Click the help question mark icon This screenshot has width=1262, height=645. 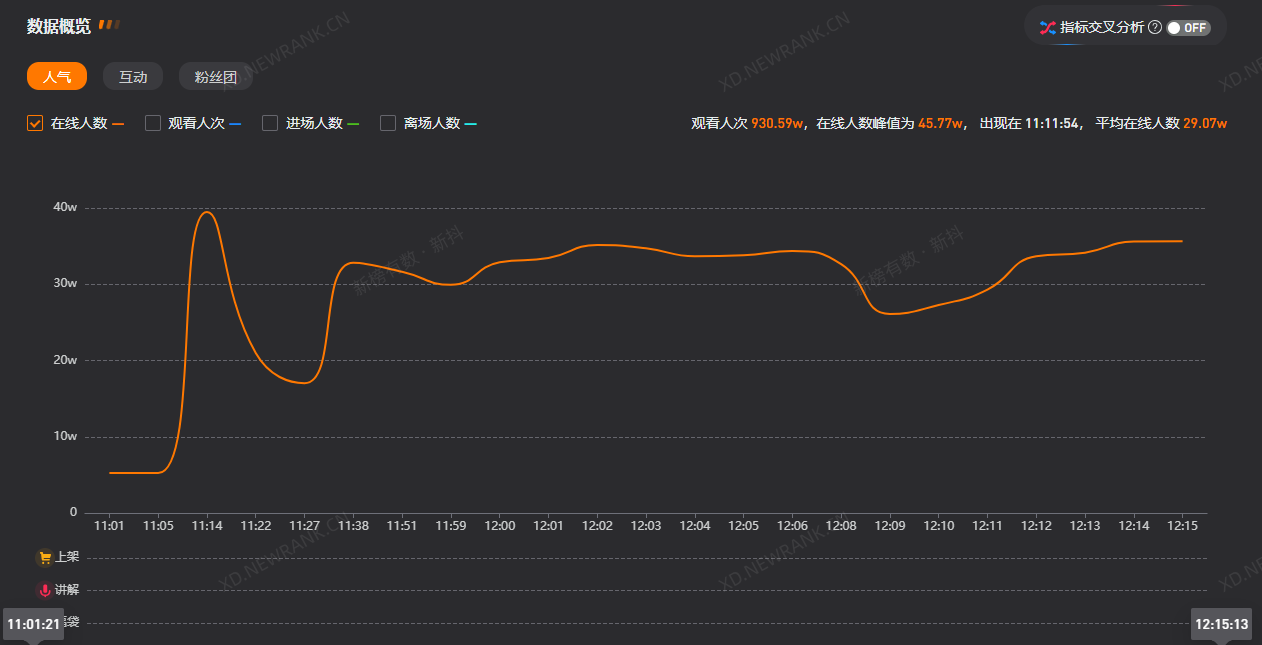coord(1154,28)
